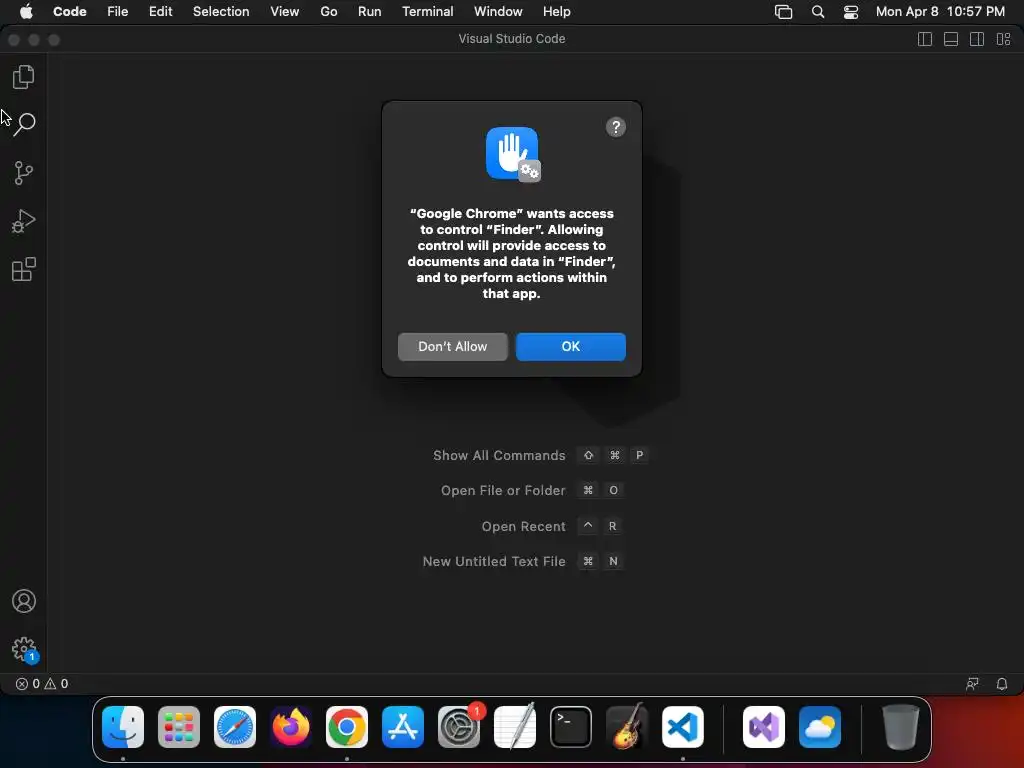This screenshot has width=1024, height=768.
Task: Open the Help menu
Action: [556, 12]
